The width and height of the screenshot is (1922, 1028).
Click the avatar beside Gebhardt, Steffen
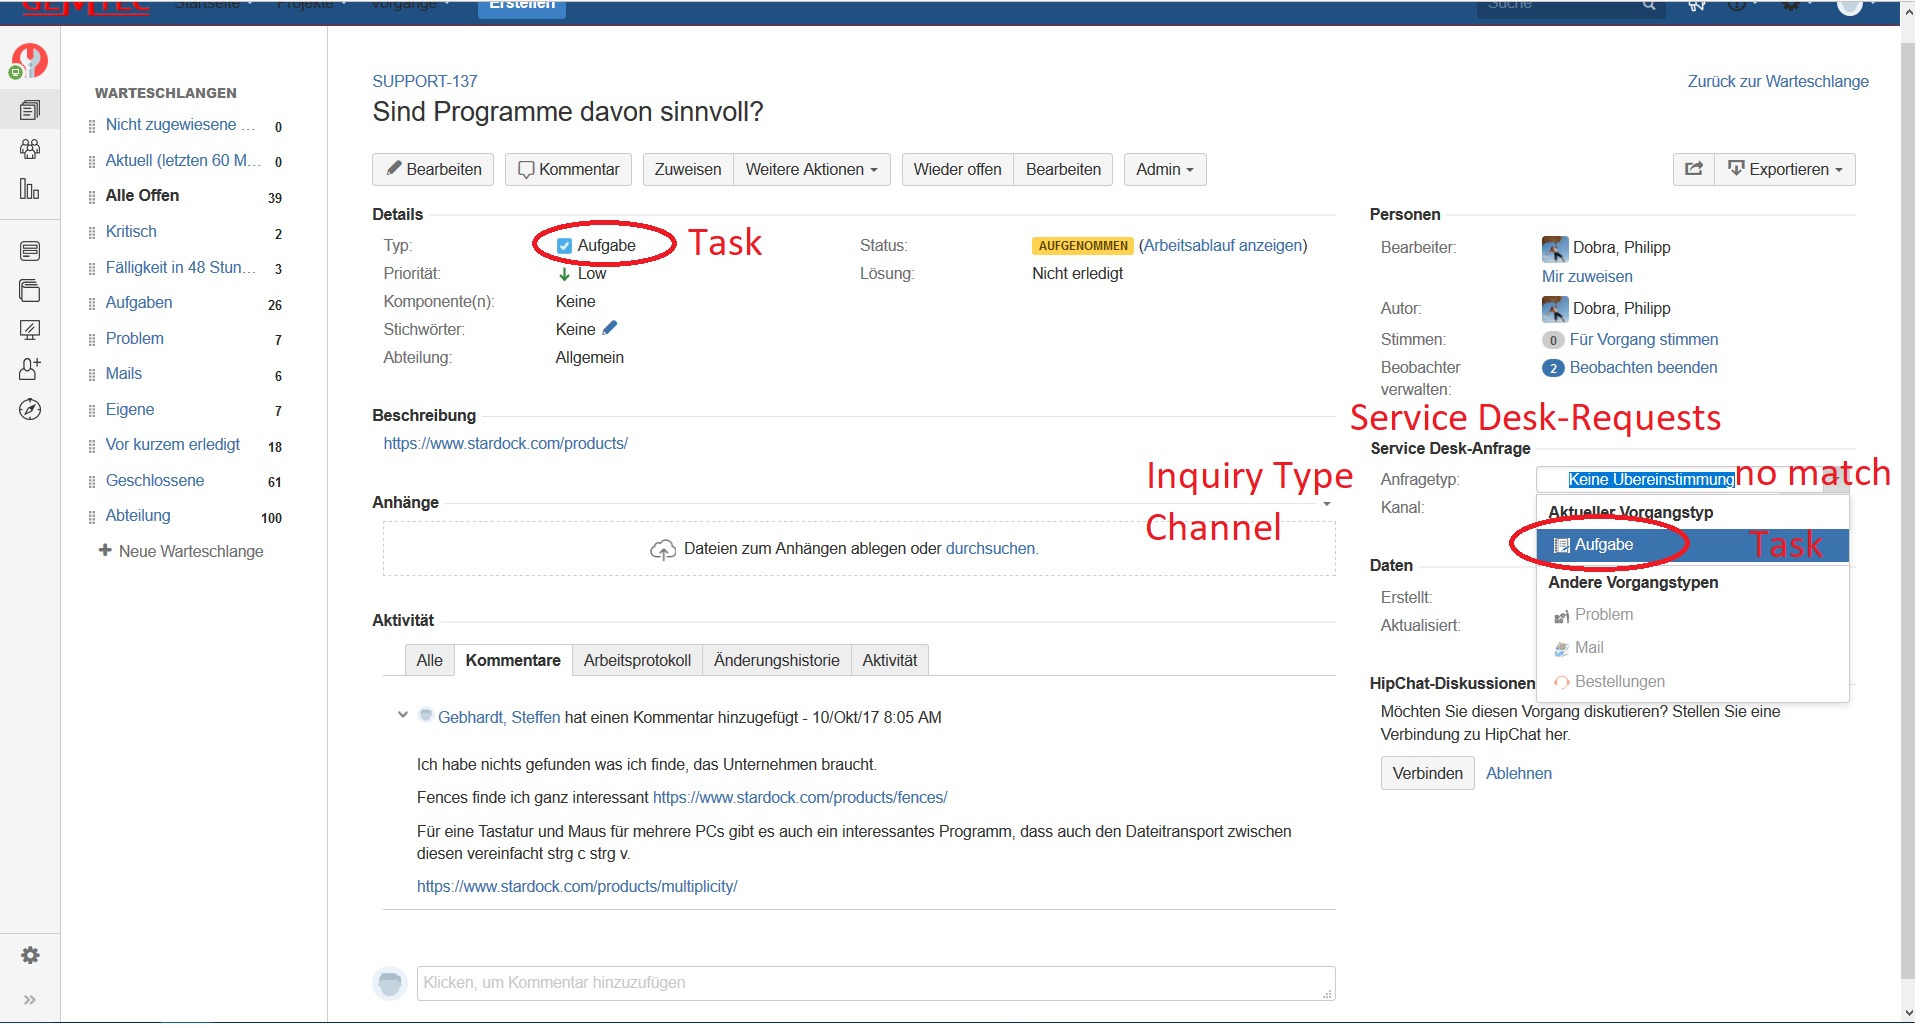point(425,716)
